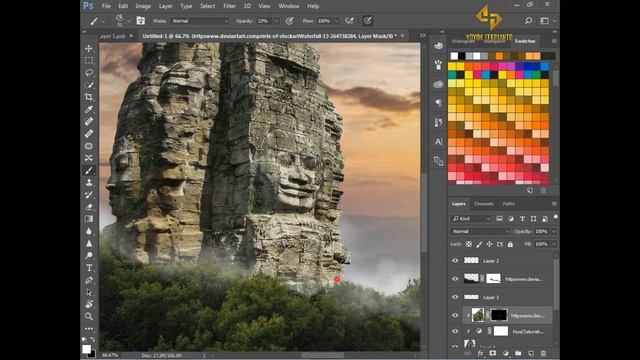Open the layer Kind filter dropdown
The width and height of the screenshot is (640, 360).
pos(471,219)
